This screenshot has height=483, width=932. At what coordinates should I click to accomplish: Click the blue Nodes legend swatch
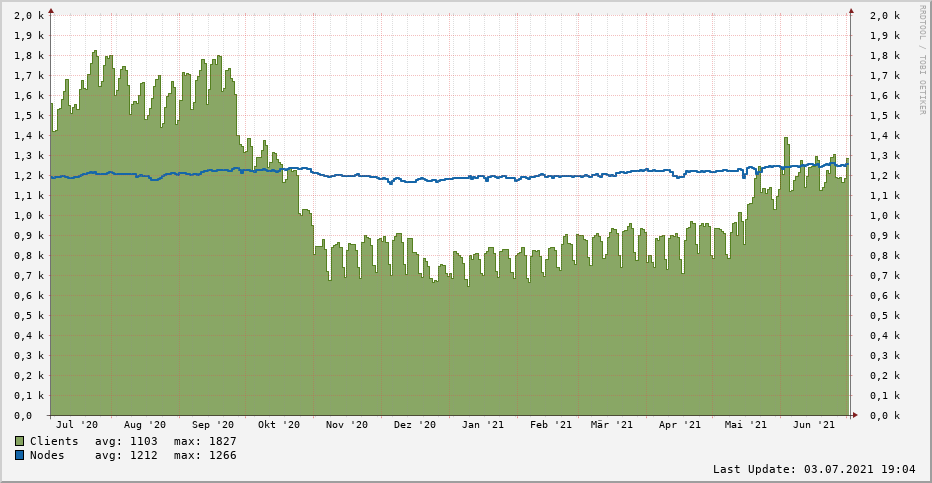[20, 456]
